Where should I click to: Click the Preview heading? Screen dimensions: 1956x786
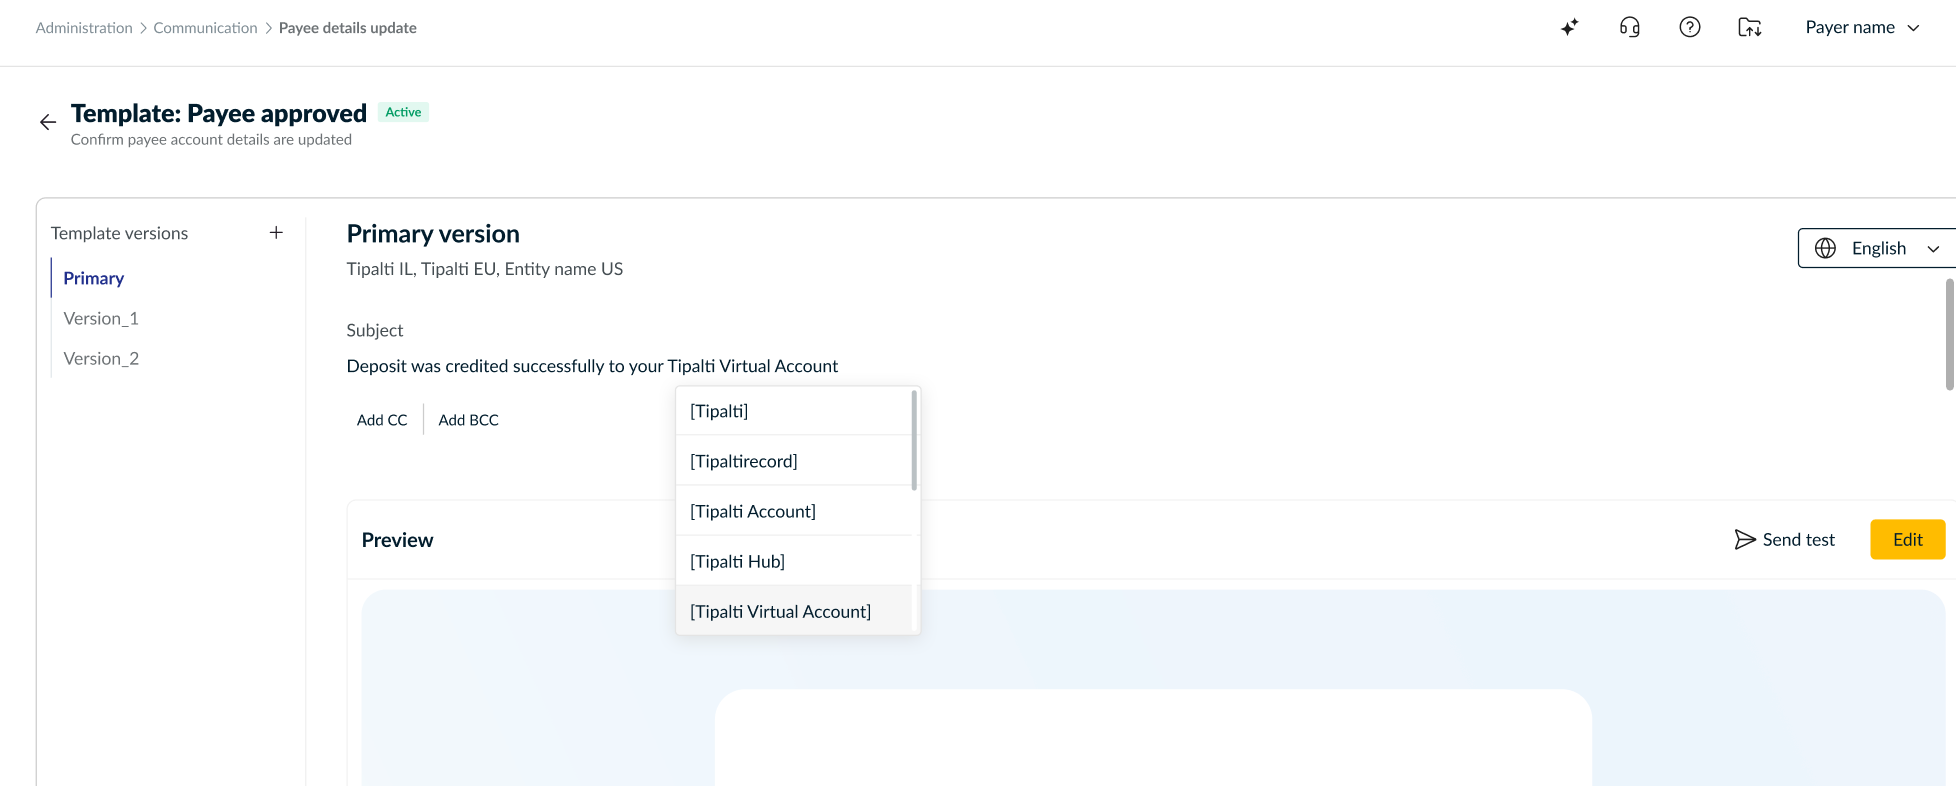(397, 540)
